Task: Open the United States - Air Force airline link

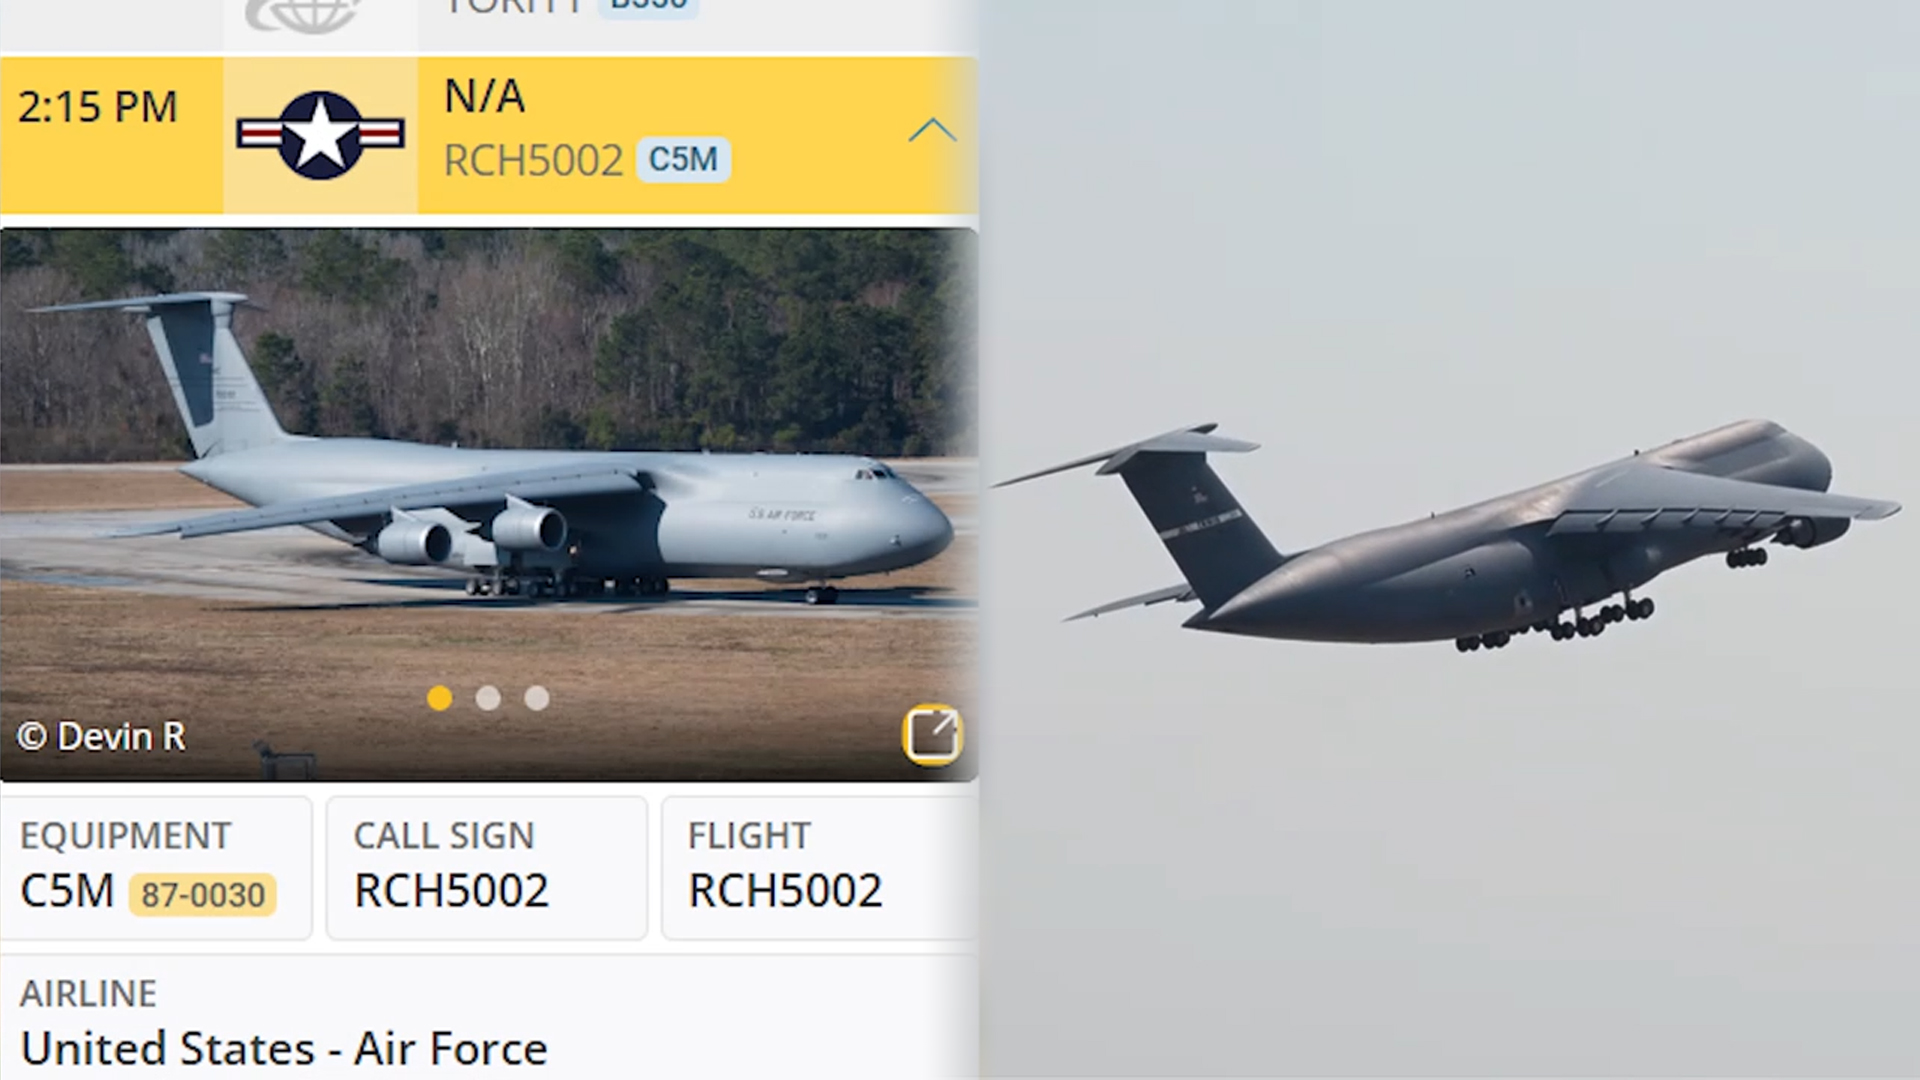Action: [284, 1049]
